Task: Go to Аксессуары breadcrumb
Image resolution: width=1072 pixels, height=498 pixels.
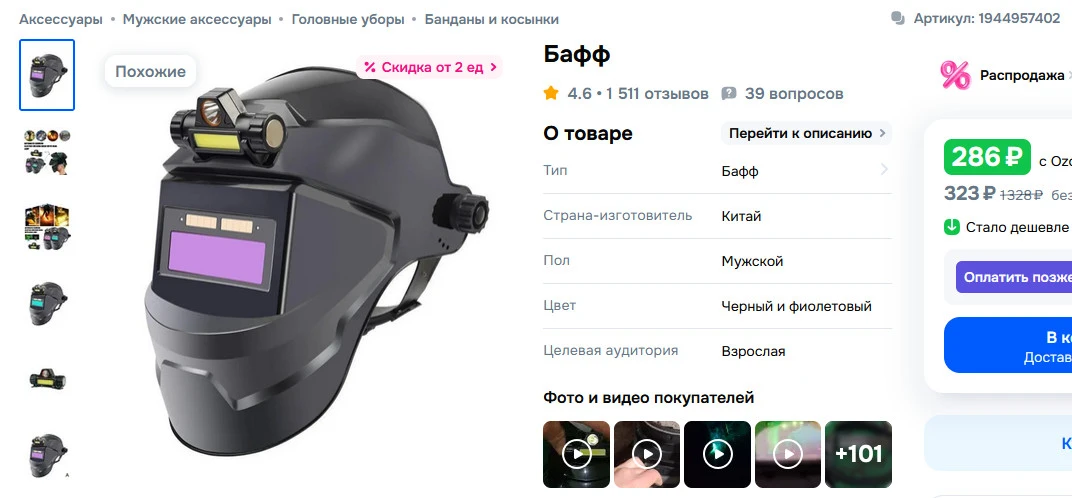Action: click(61, 19)
